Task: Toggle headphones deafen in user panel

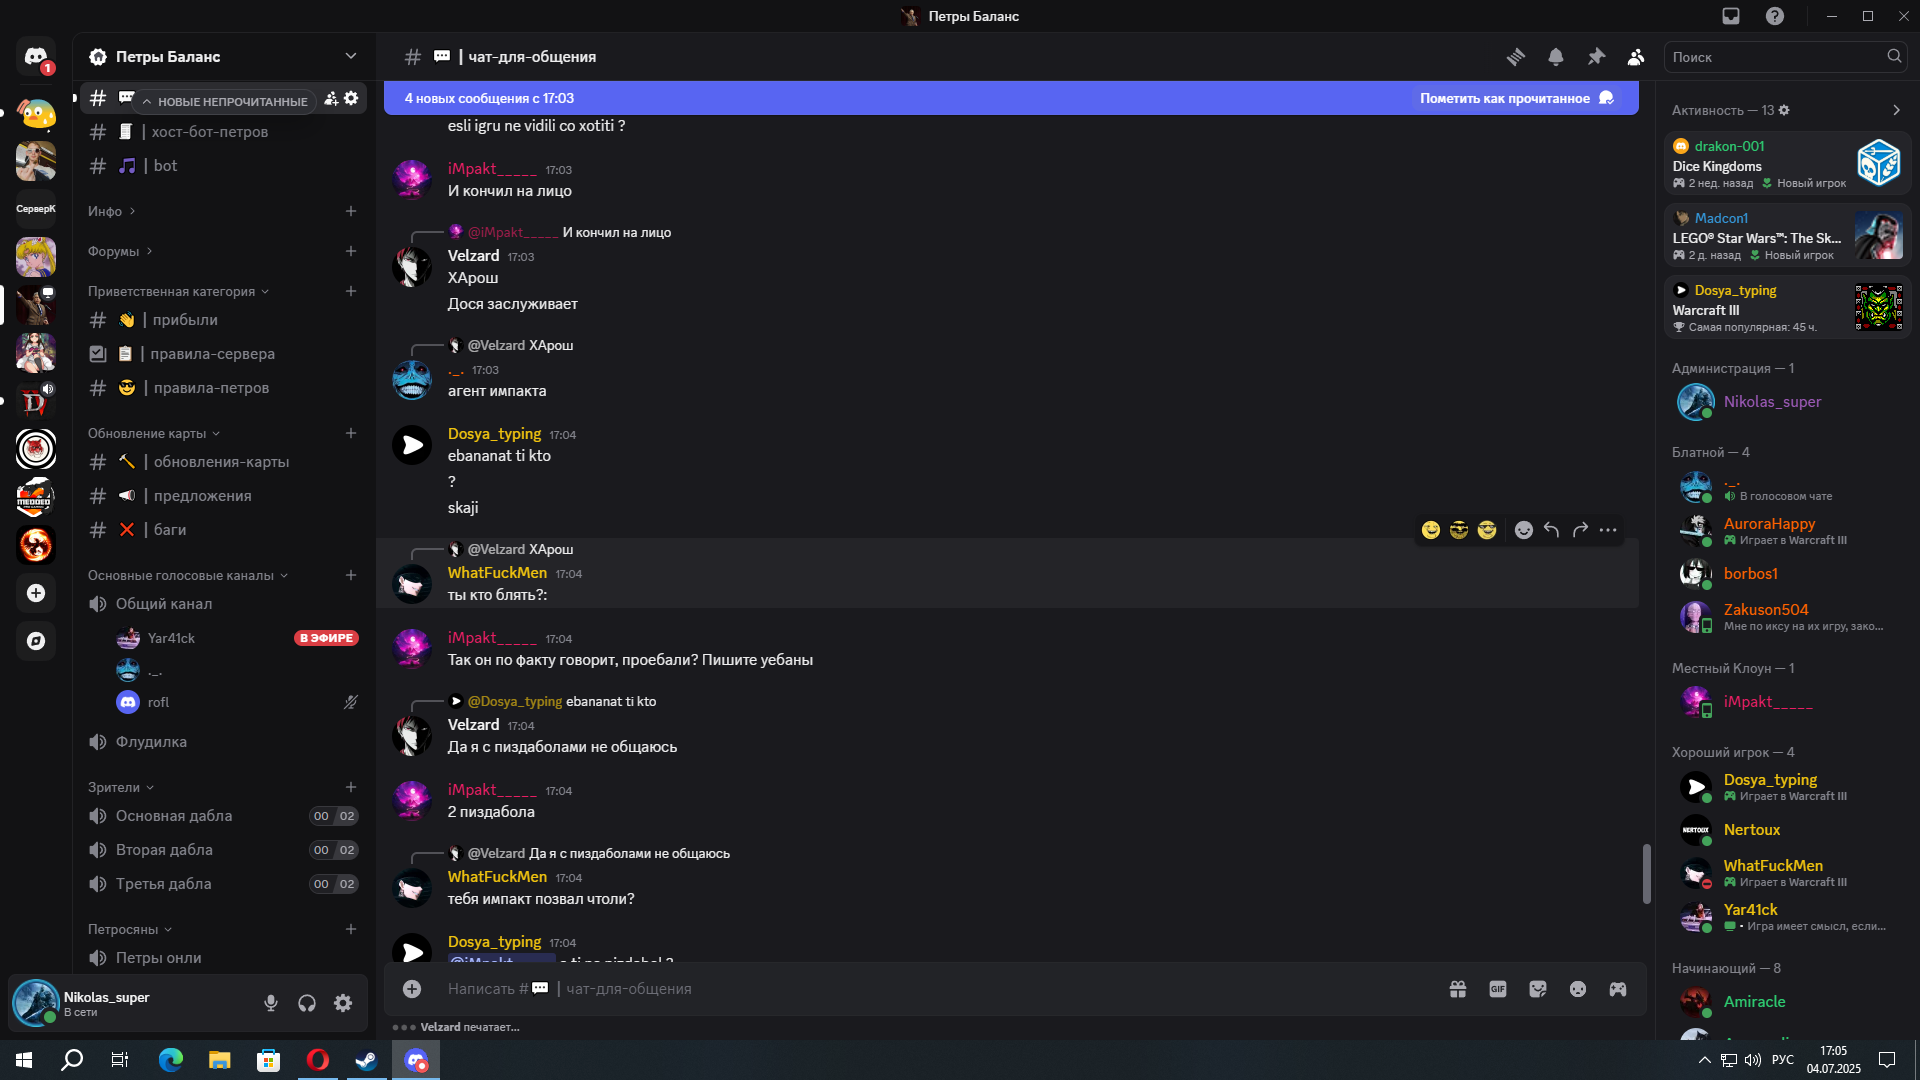Action: 307,1003
